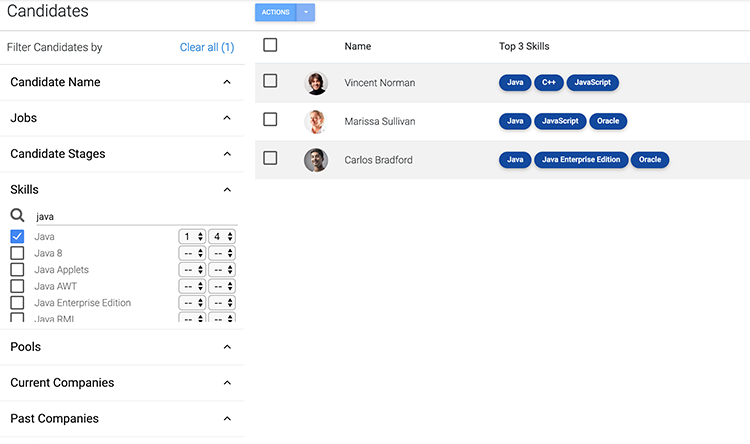Image resolution: width=750 pixels, height=444 pixels.
Task: Click Marissa Sullivan's Oracle skill tag
Action: pyautogui.click(x=608, y=121)
